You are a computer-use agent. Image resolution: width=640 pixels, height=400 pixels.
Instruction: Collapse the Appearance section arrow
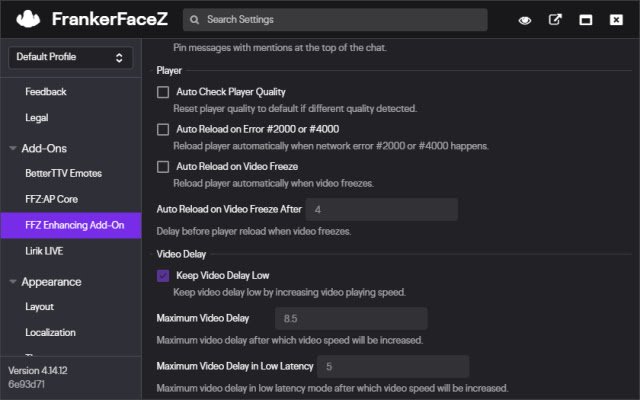coord(11,282)
